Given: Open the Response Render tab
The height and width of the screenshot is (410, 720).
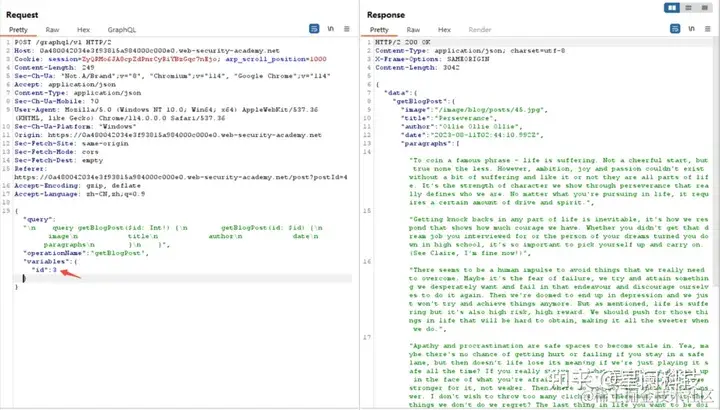Looking at the screenshot, I should [x=480, y=29].
